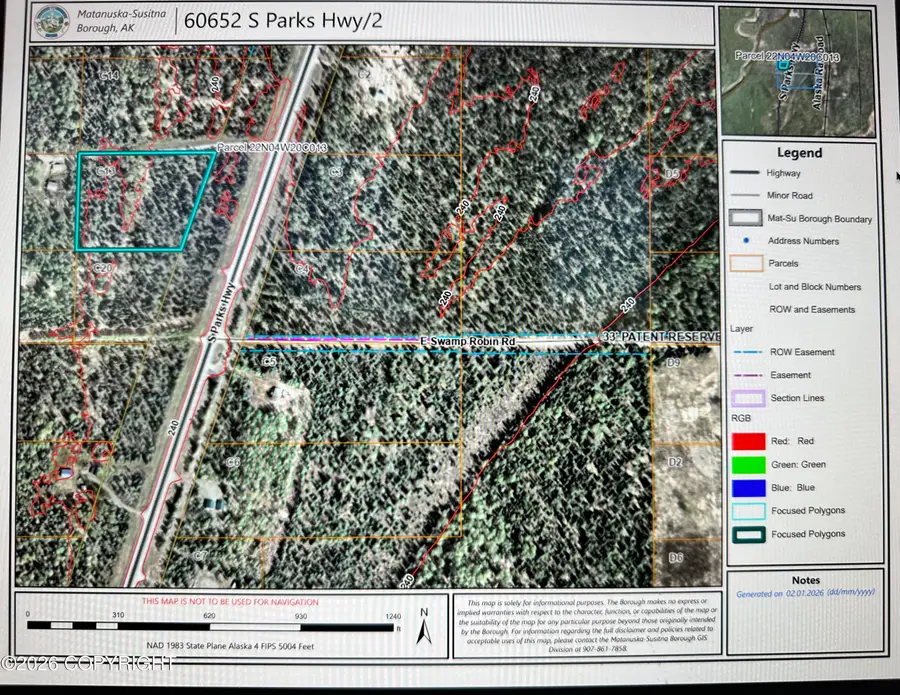The width and height of the screenshot is (900, 695).
Task: Select the Highway legend symbol
Action: (744, 172)
